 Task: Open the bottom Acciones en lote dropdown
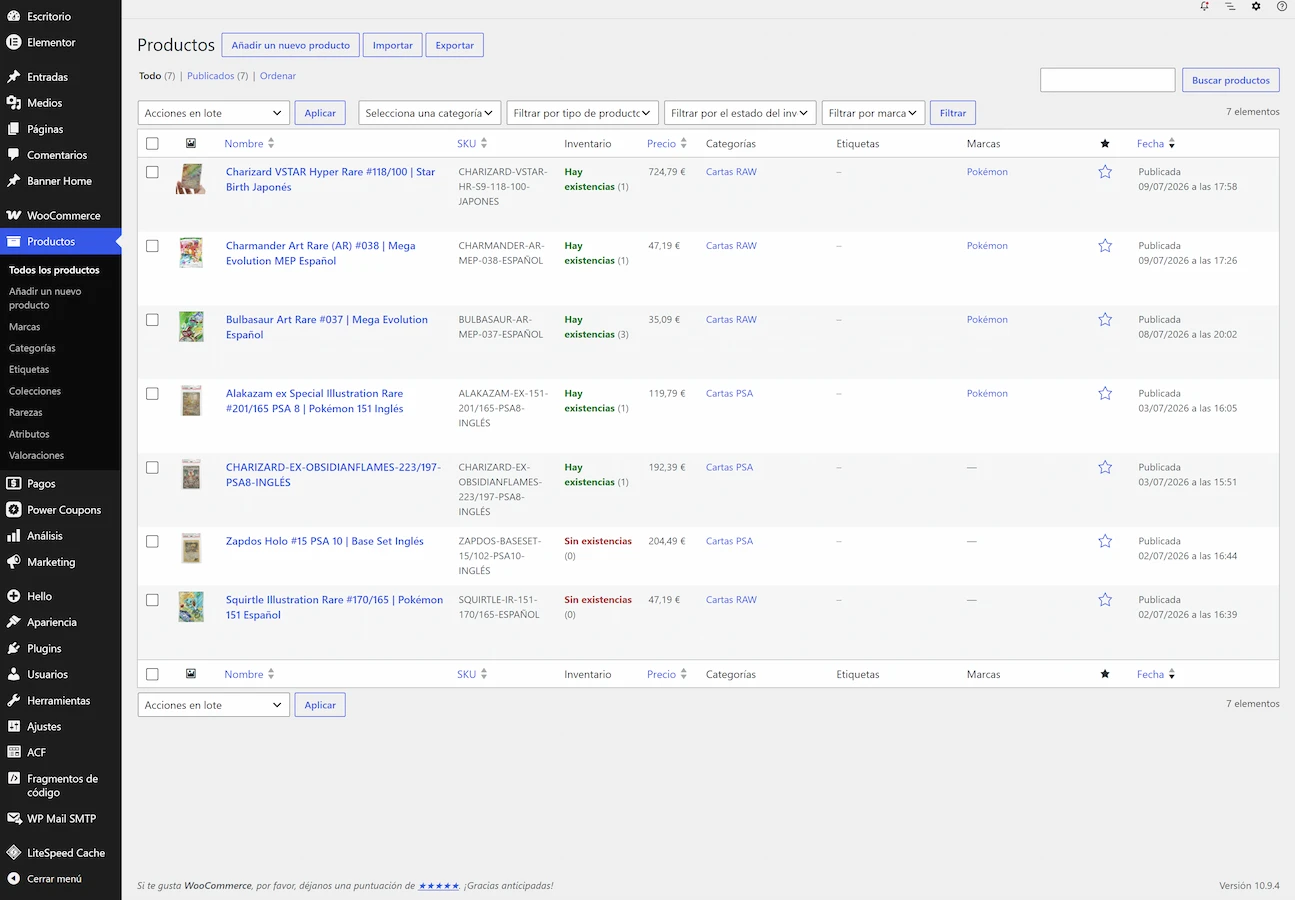pyautogui.click(x=214, y=705)
